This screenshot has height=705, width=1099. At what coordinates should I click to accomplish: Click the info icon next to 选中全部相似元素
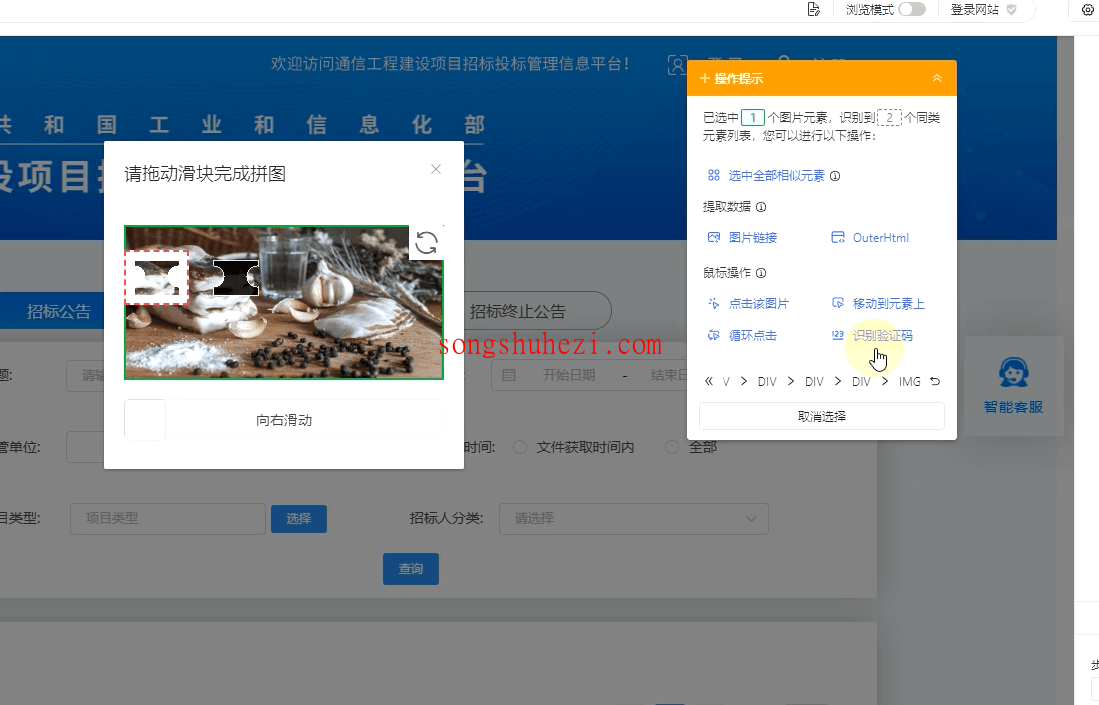point(835,176)
